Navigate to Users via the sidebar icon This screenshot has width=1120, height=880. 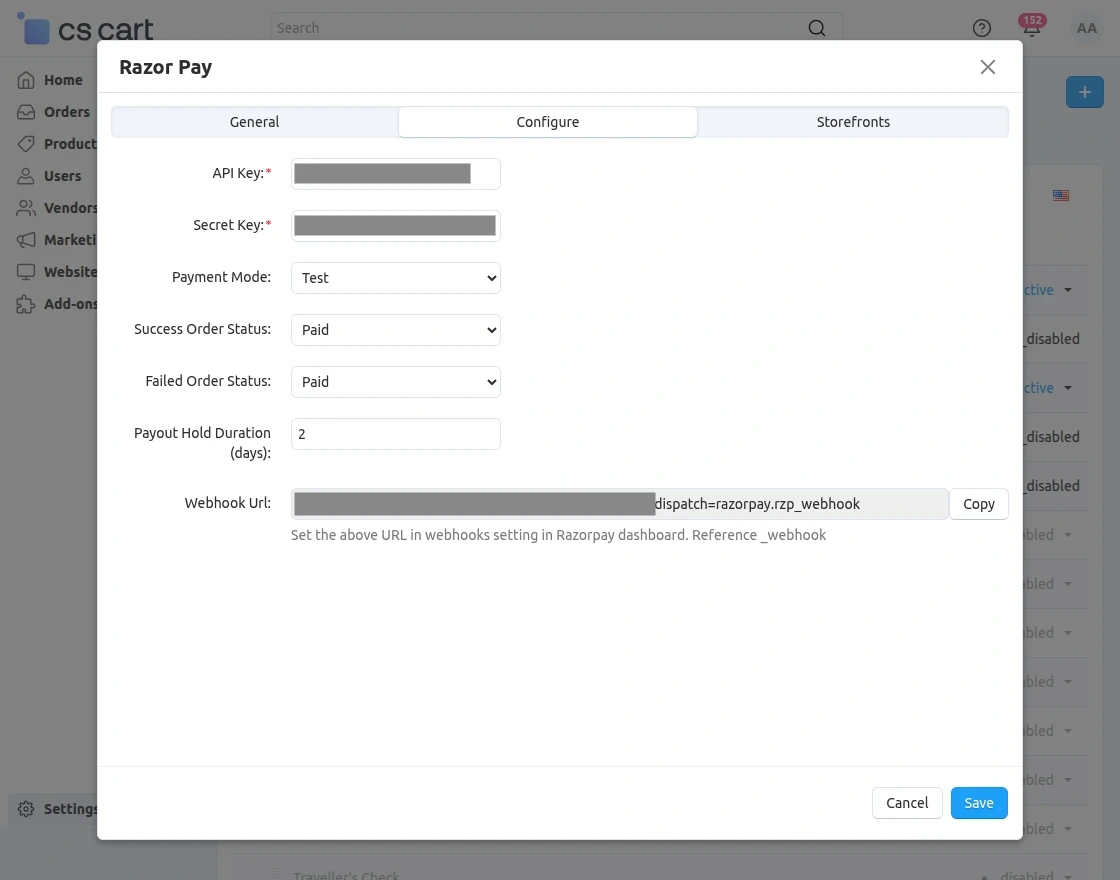pos(27,175)
